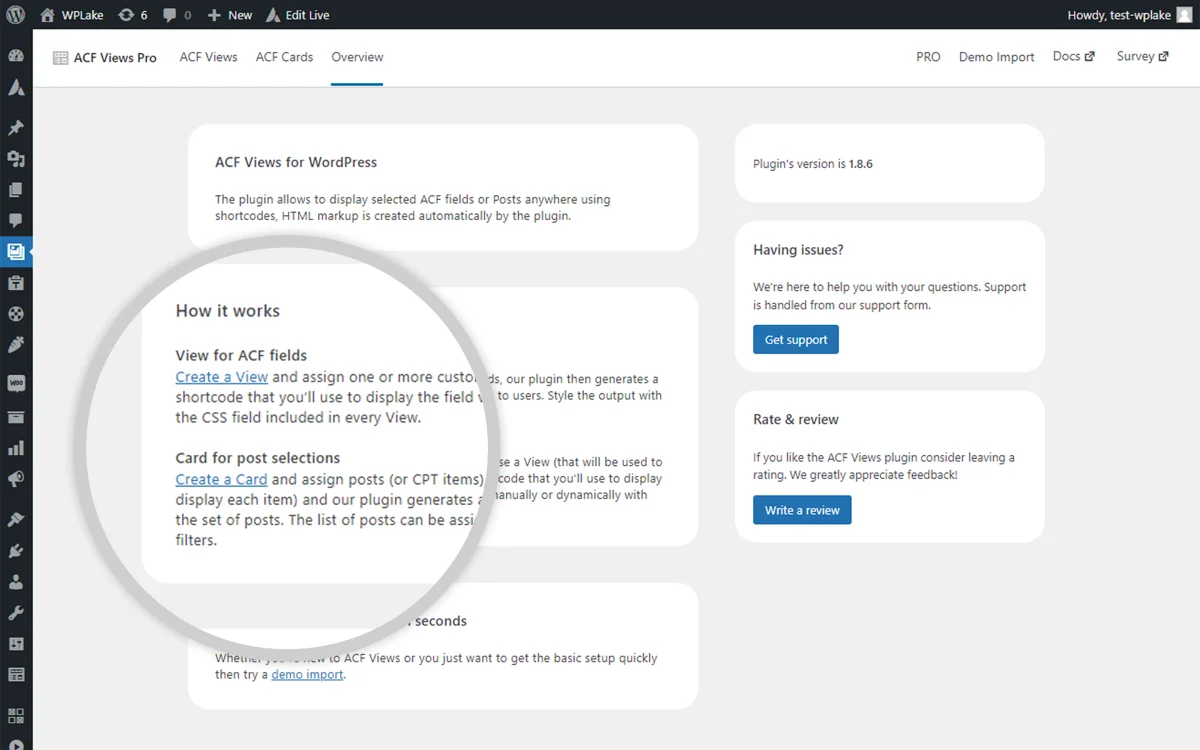Screen dimensions: 1200x750
Task: Click the demo import link
Action: [308, 675]
